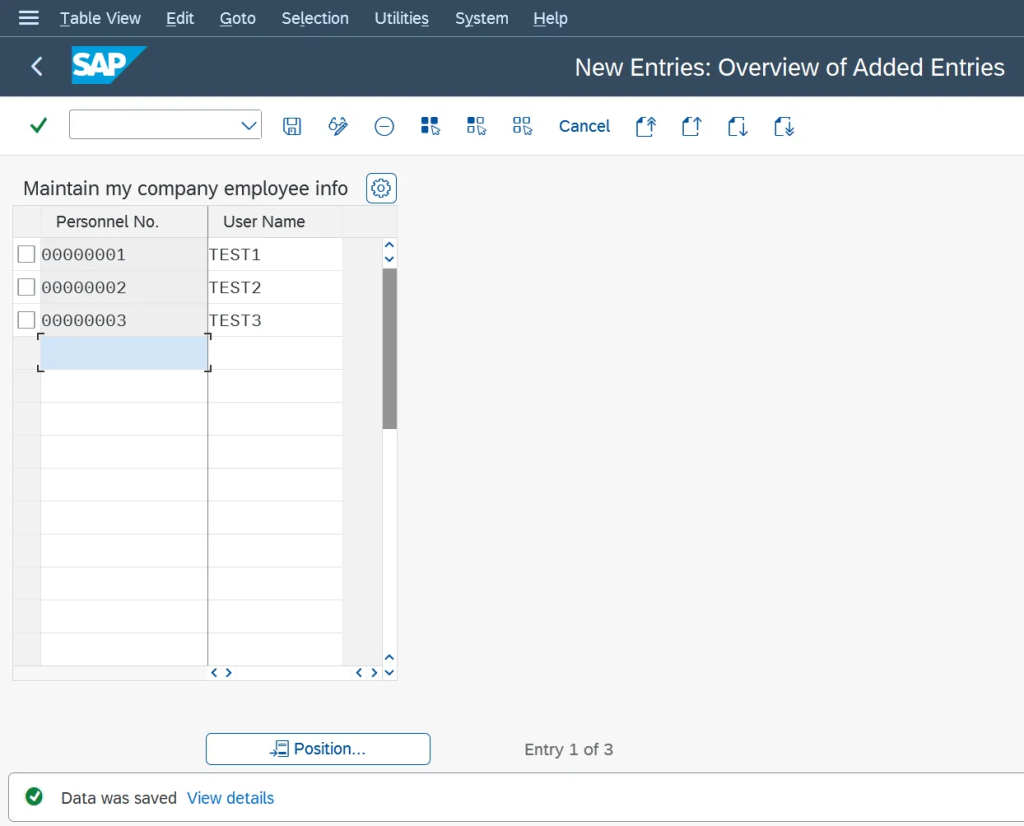Screen dimensions: 1024x826
Task: Select the checkbox for personnel number 00000001
Action: point(26,254)
